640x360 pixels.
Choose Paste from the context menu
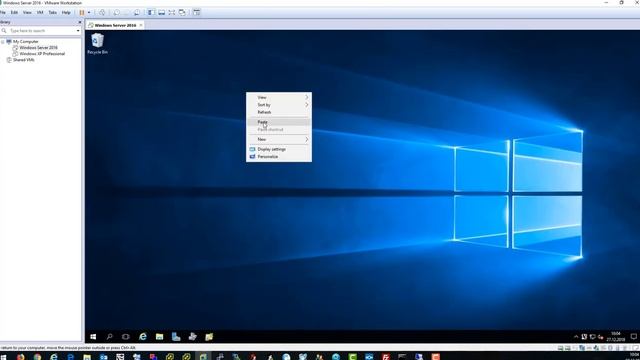[279, 122]
